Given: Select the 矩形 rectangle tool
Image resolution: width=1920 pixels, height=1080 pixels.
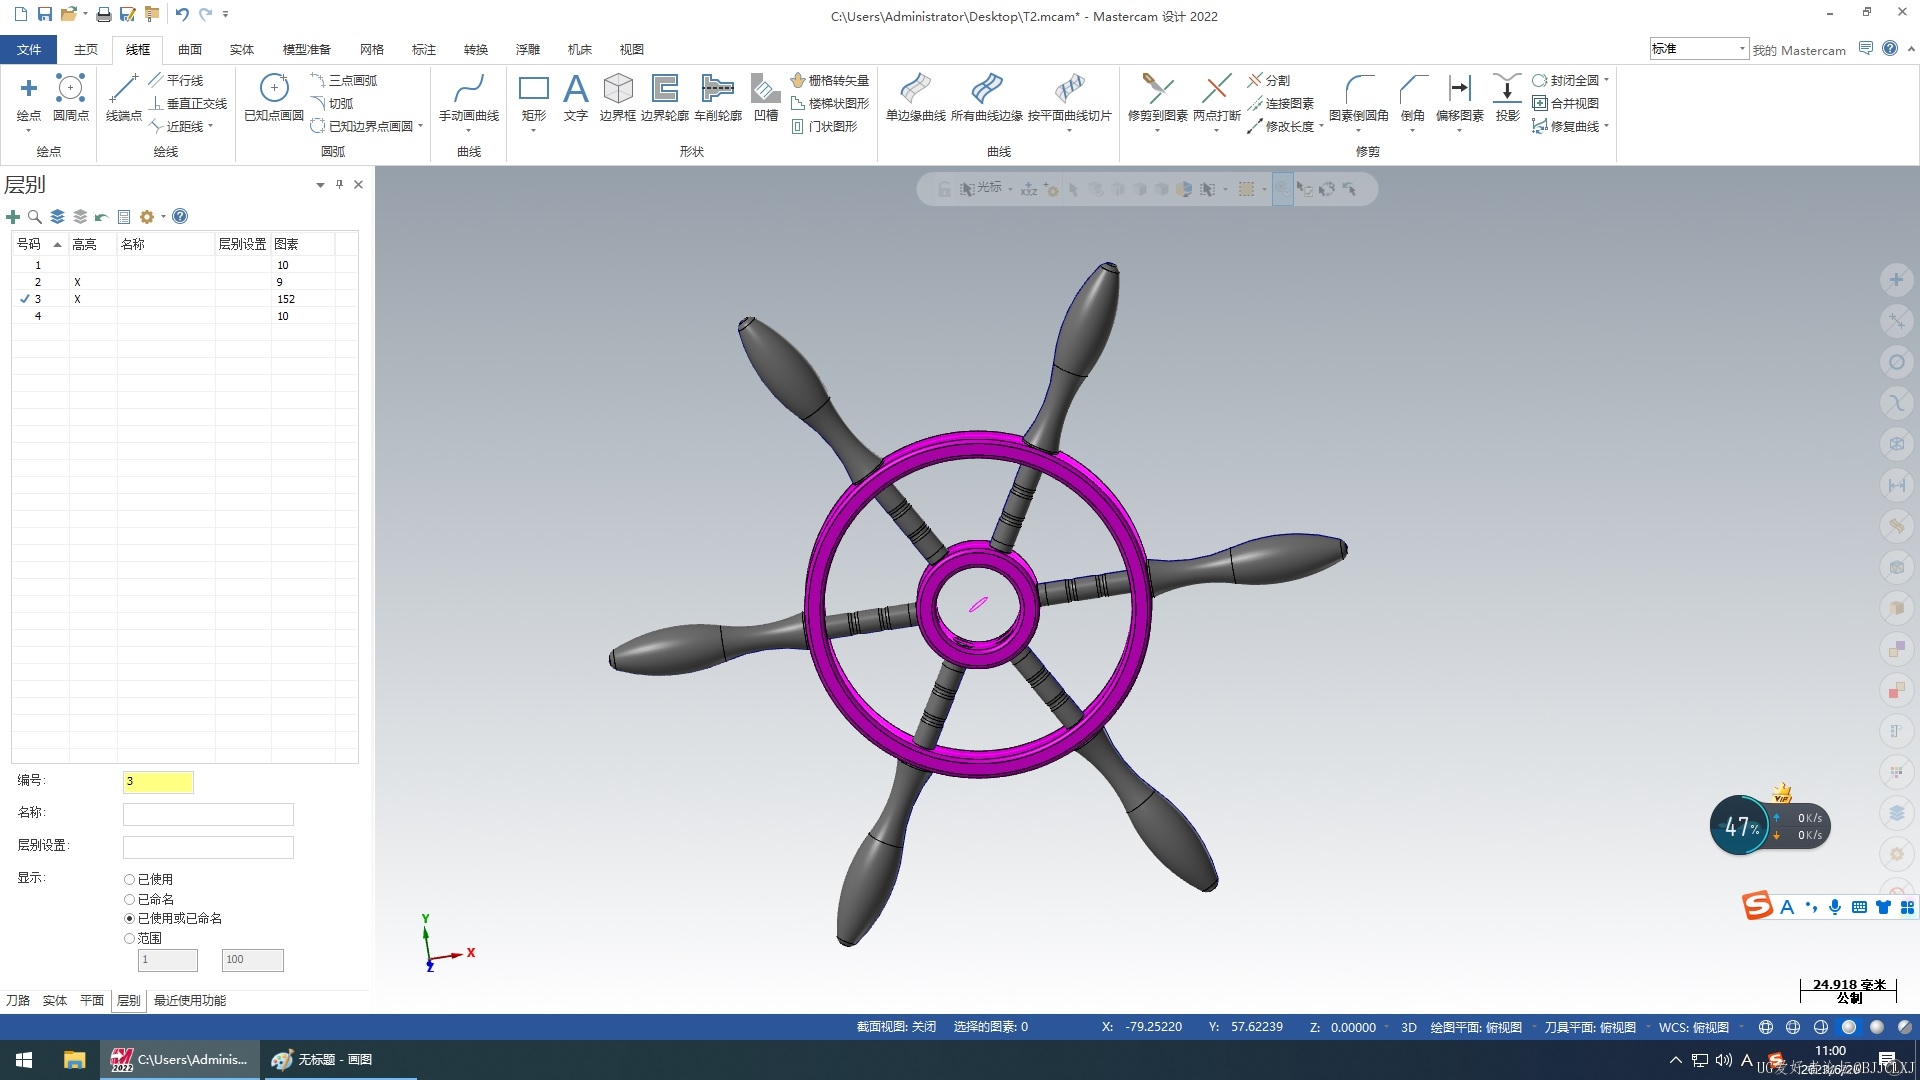Looking at the screenshot, I should tap(534, 97).
